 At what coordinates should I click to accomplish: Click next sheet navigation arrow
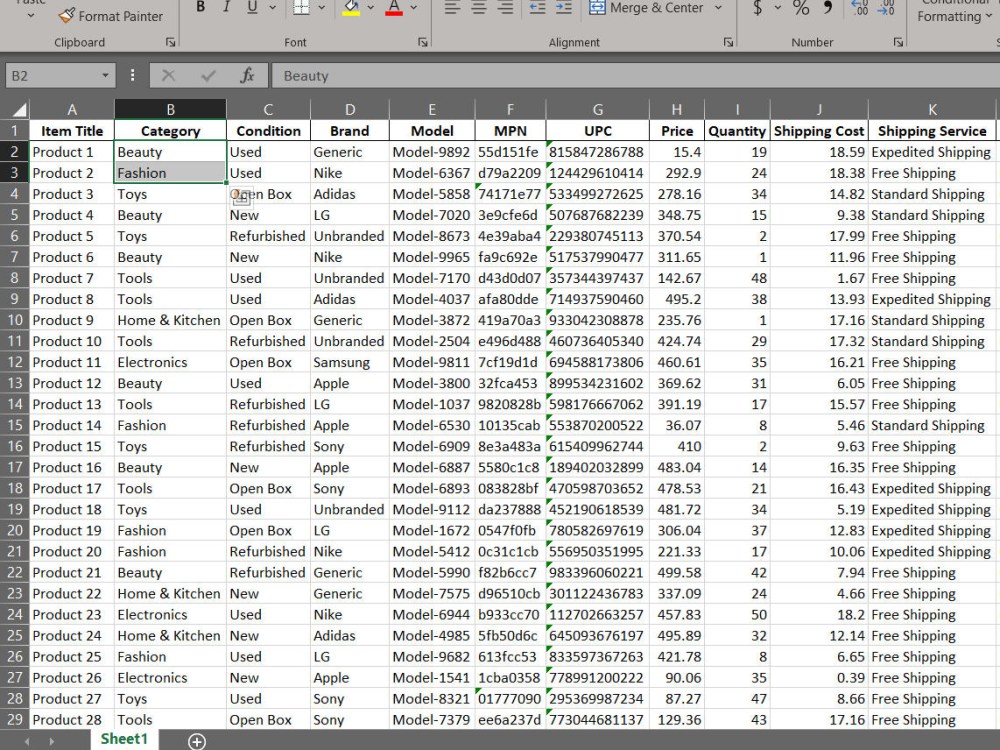pyautogui.click(x=51, y=741)
